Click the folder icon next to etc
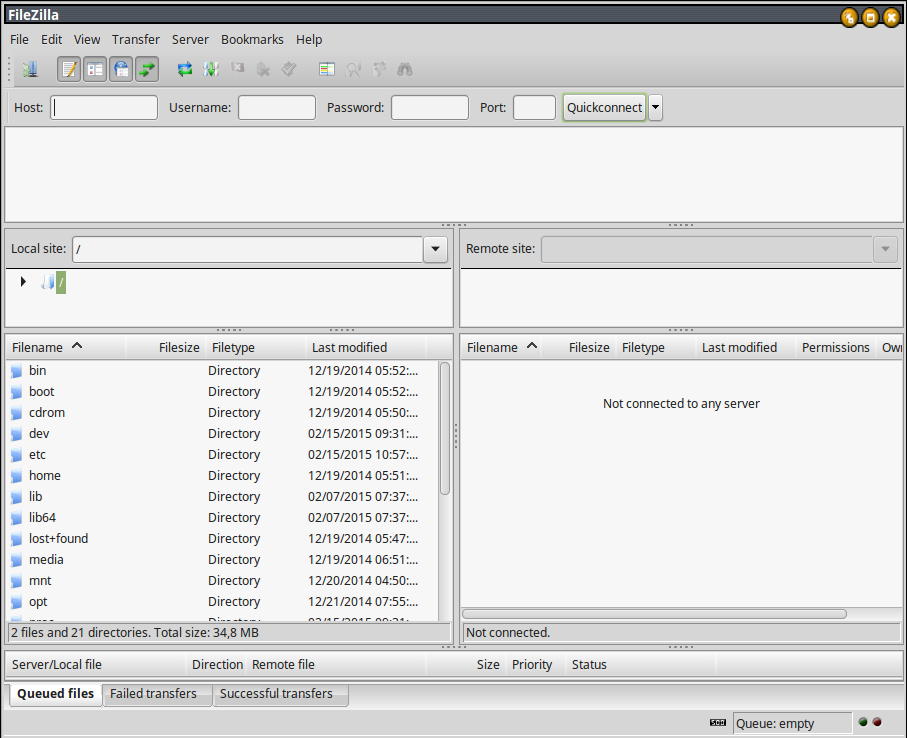 click(17, 455)
